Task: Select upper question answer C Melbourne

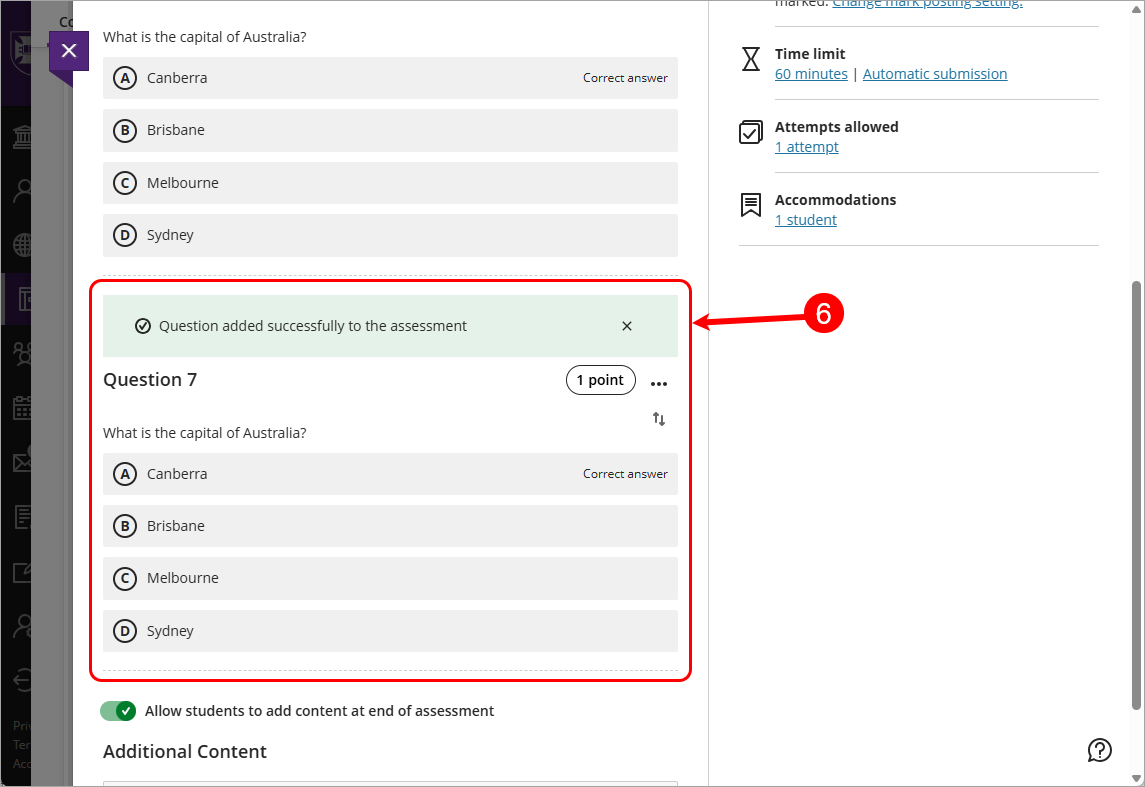Action: click(x=390, y=183)
